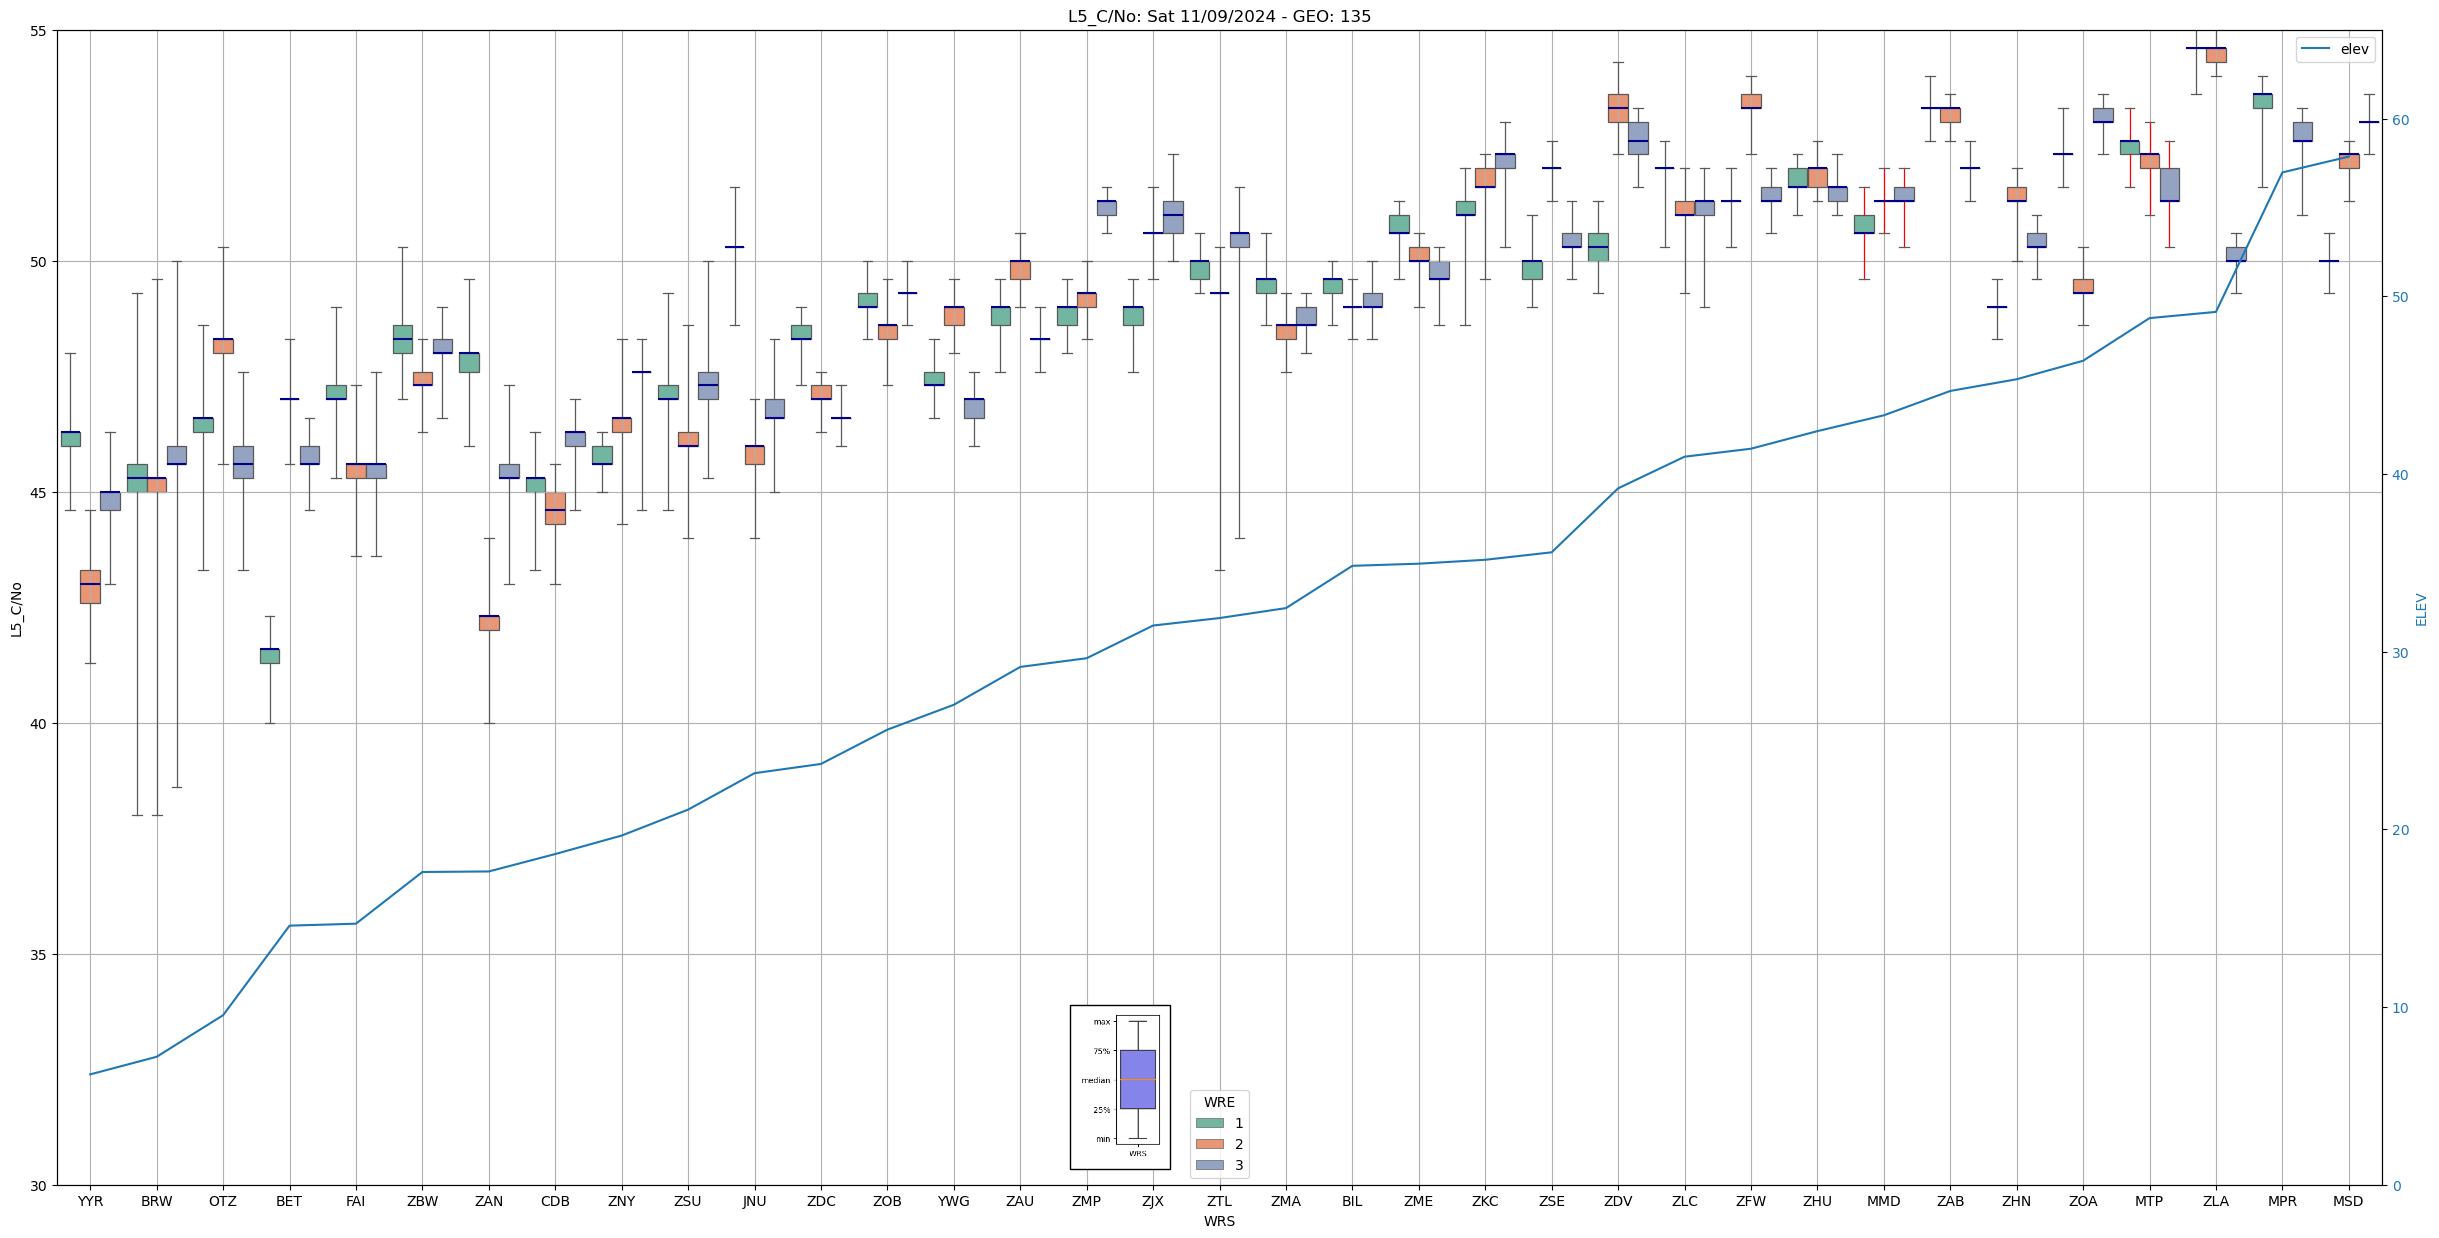The height and width of the screenshot is (1238, 2439).
Task: Click the MMD x-axis tick label
Action: coord(1884,1201)
